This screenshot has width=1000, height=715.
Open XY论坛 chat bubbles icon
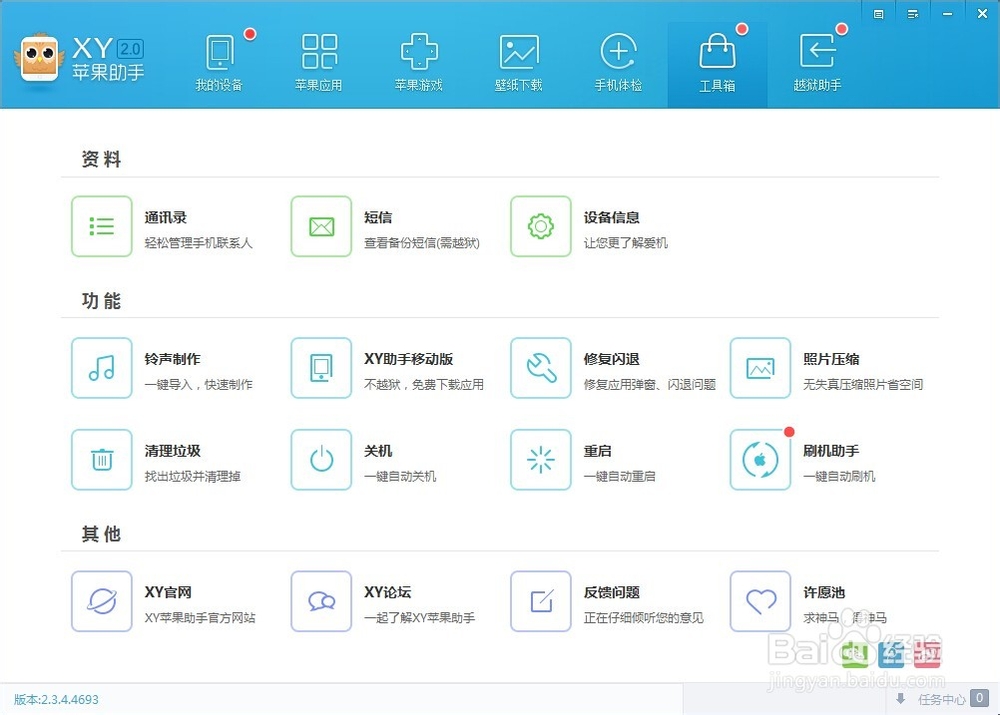pos(321,601)
